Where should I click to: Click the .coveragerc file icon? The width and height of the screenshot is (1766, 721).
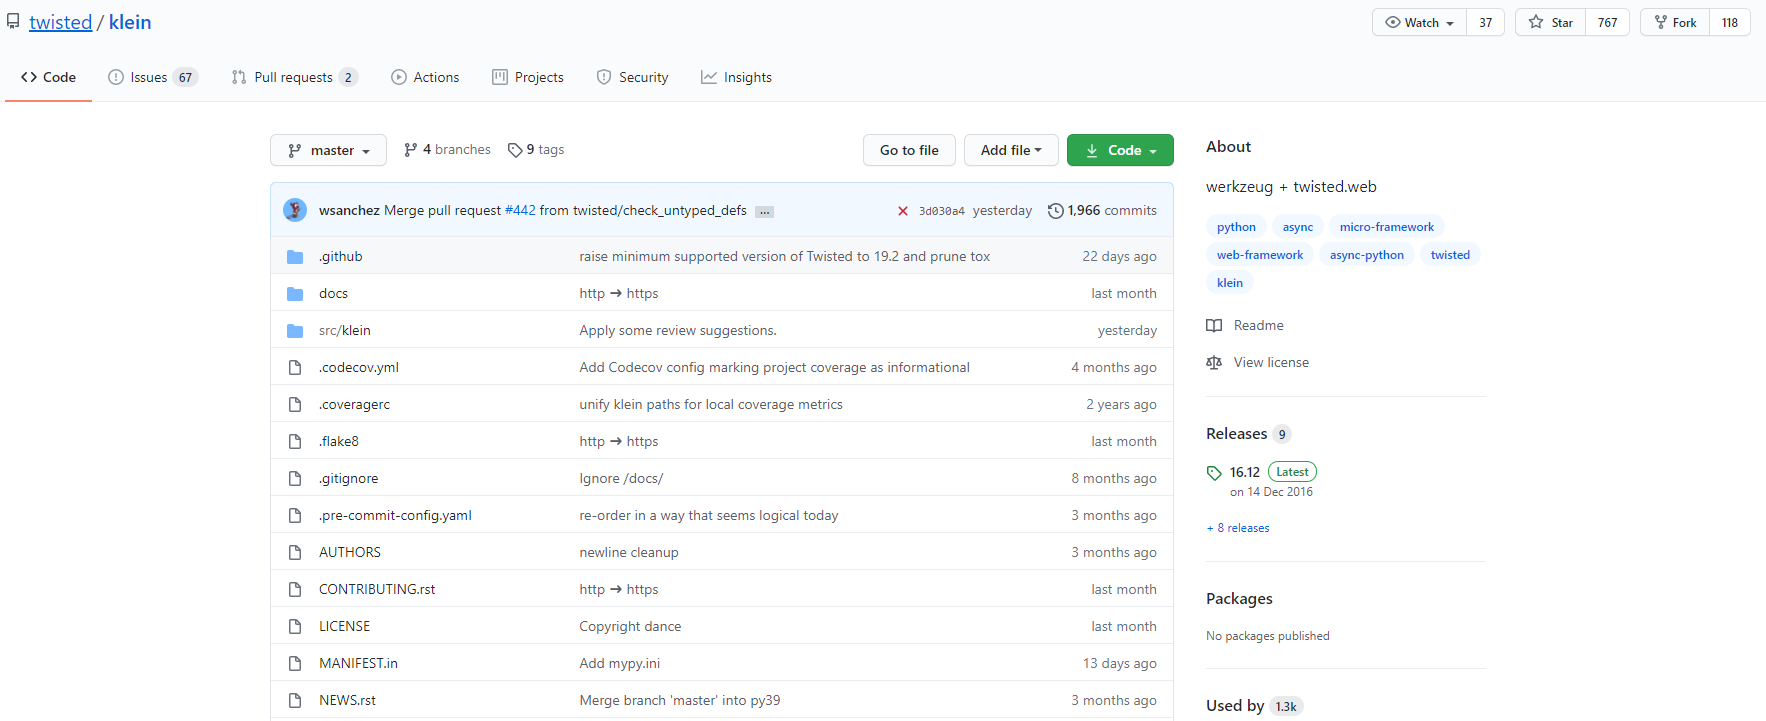(295, 405)
